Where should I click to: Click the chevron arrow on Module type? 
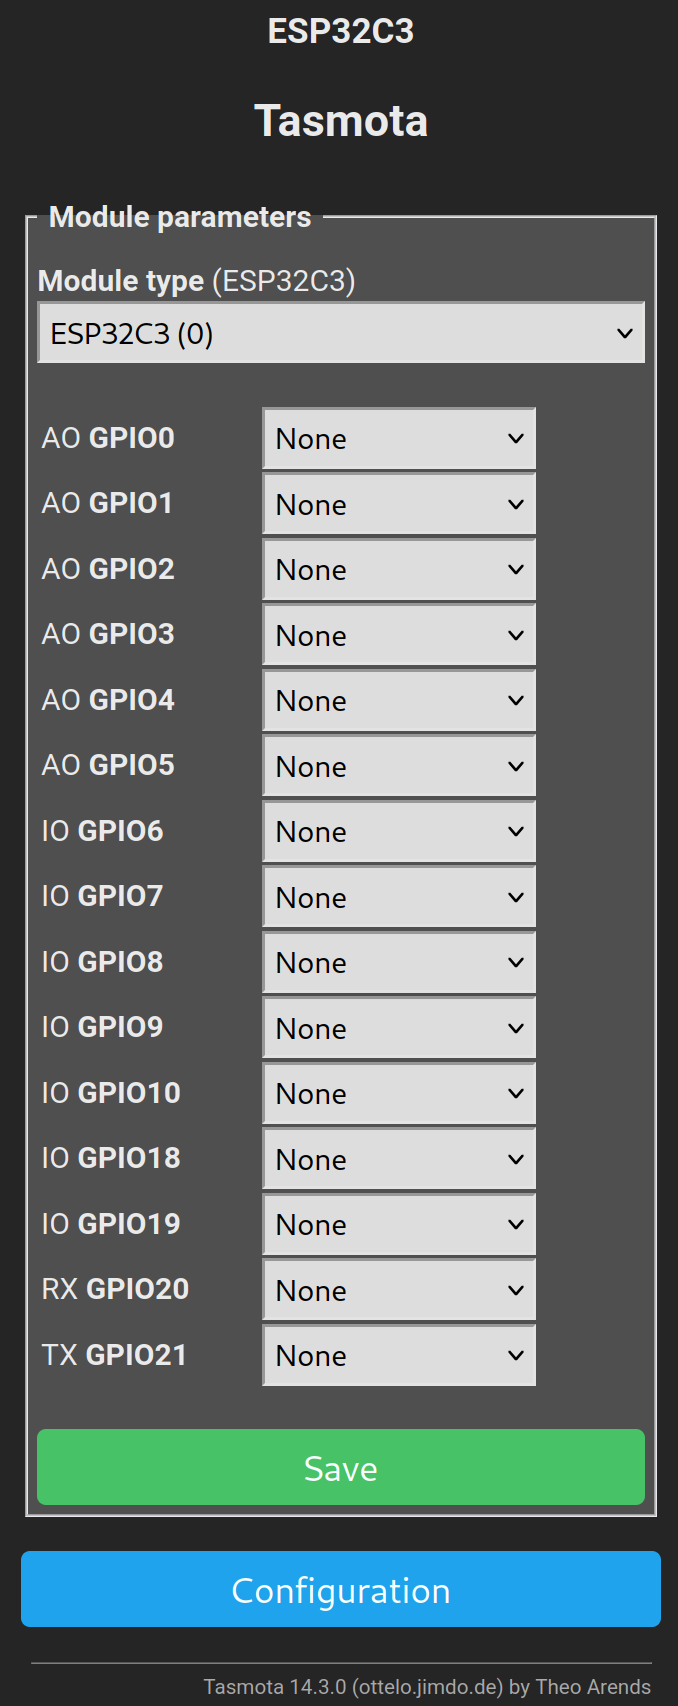coord(625,333)
